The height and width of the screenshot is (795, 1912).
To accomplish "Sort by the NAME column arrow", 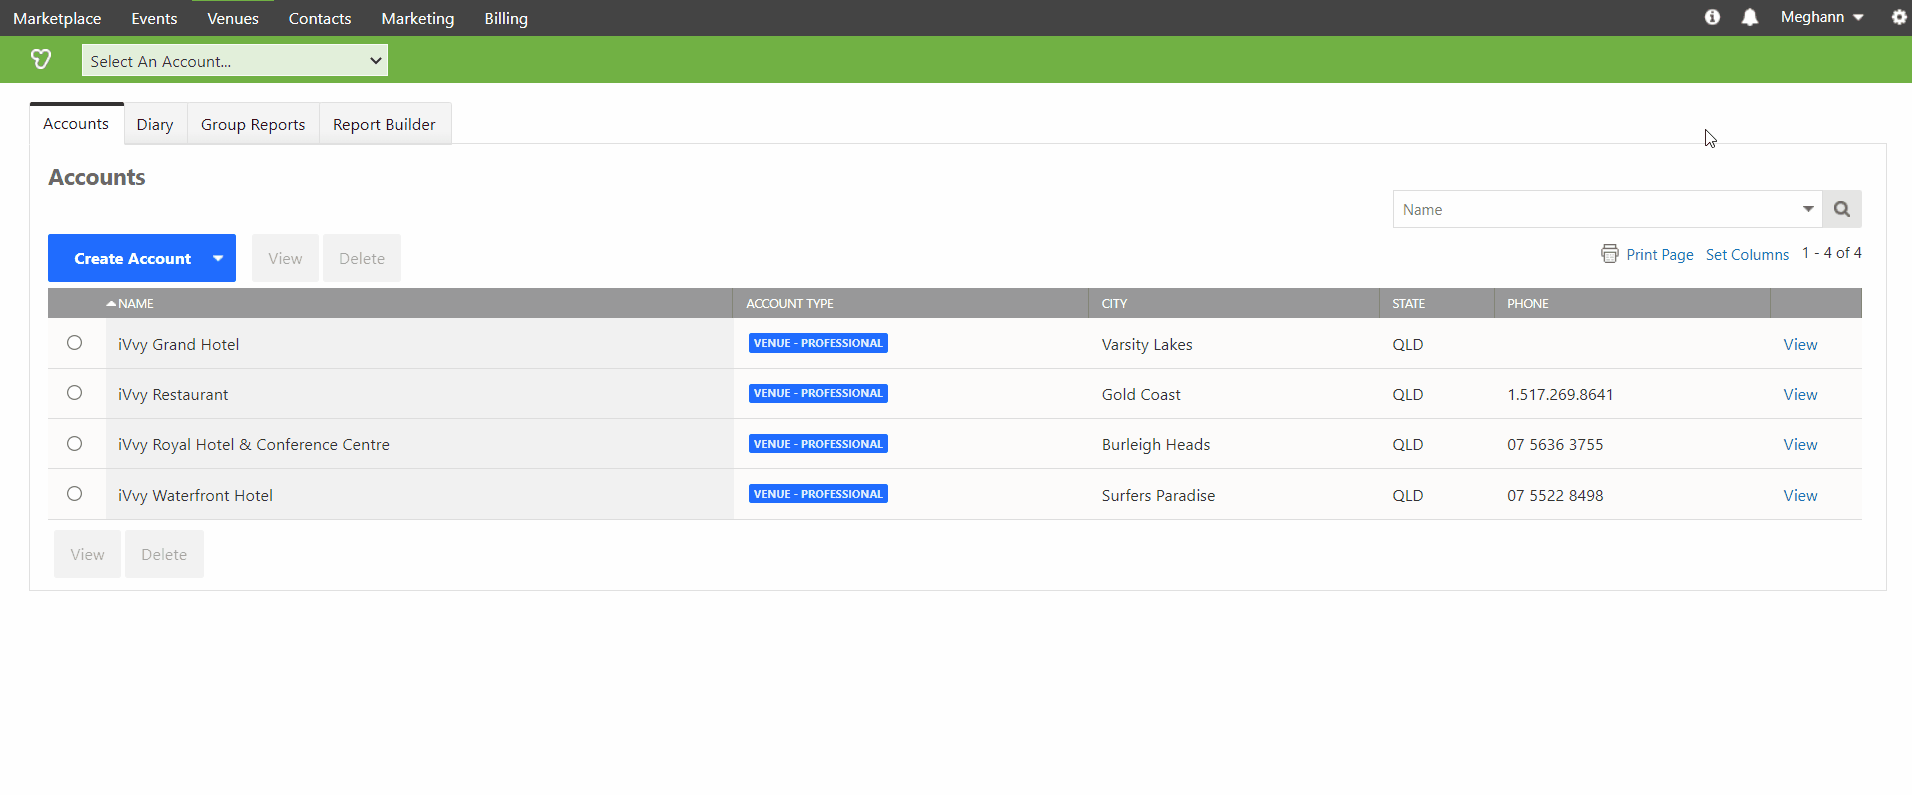I will pos(111,303).
